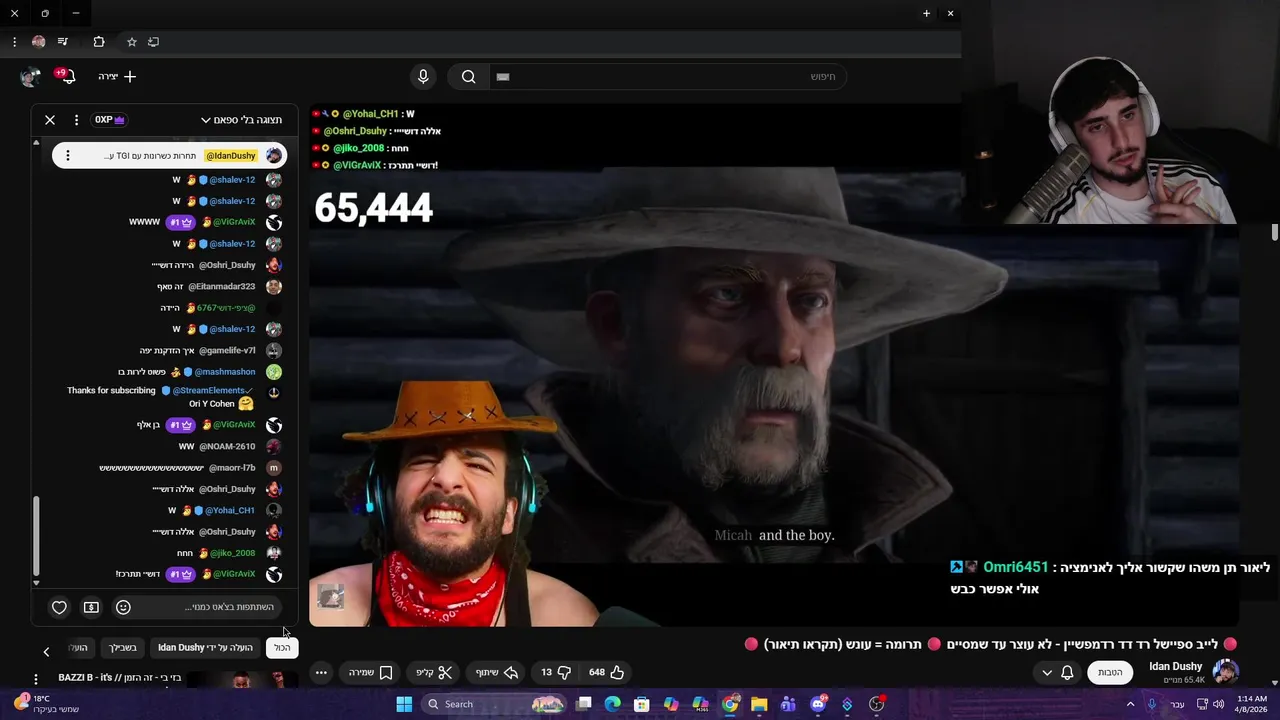Open Windows Start menu
The width and height of the screenshot is (1280, 720).
tap(404, 704)
